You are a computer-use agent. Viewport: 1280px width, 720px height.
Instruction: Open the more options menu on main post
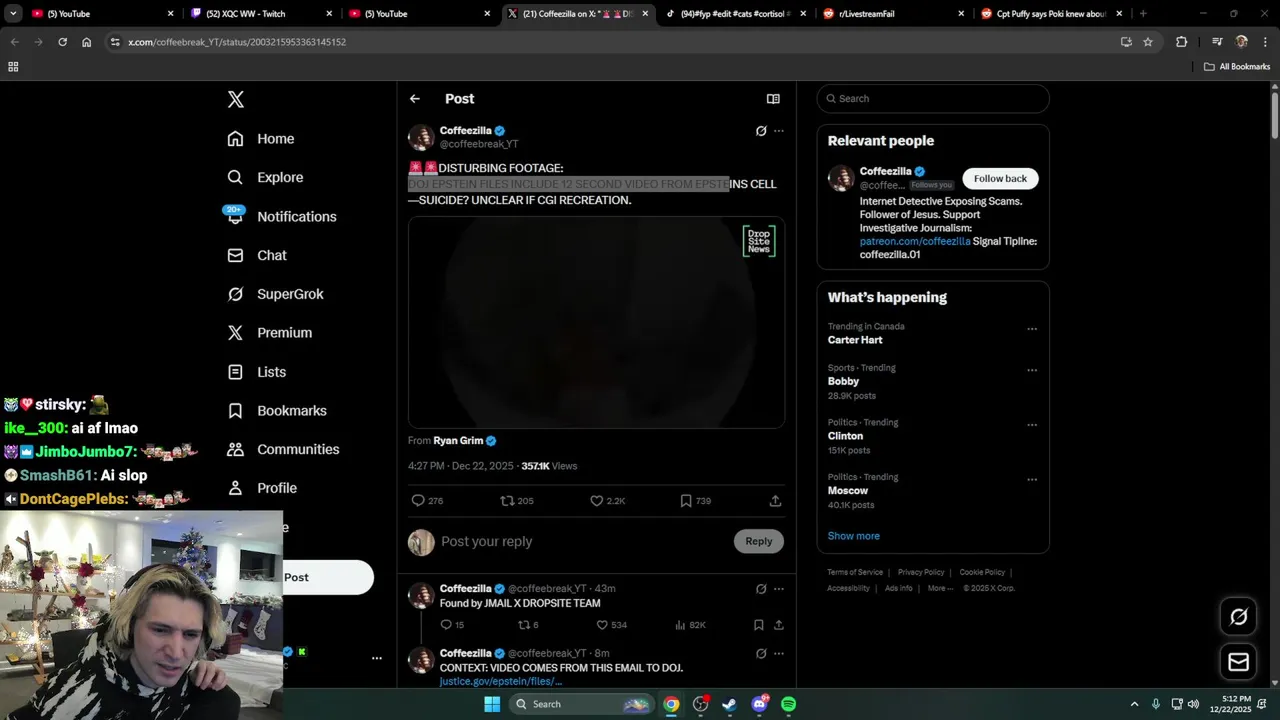(x=779, y=131)
